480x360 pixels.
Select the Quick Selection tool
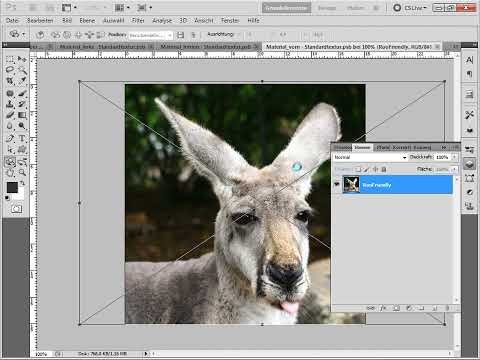[x=22, y=70]
